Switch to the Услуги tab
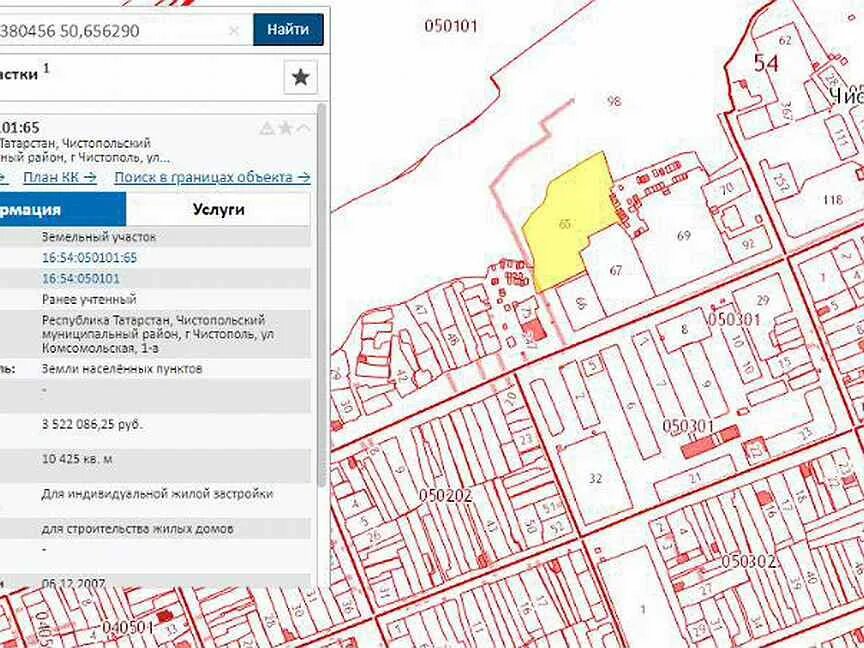The image size is (864, 648). click(219, 209)
